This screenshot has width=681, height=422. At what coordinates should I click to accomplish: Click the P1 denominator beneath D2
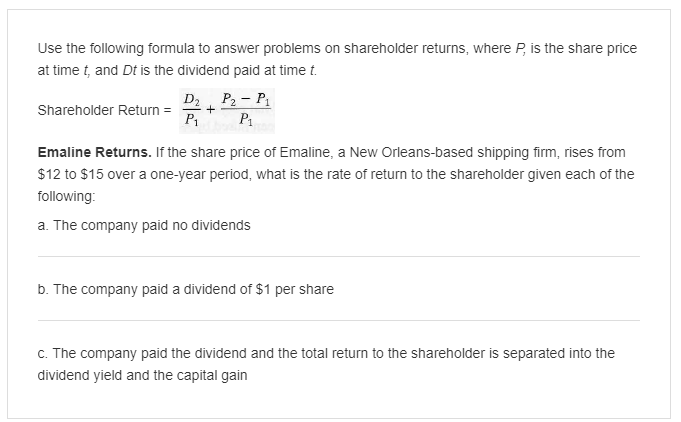[191, 123]
